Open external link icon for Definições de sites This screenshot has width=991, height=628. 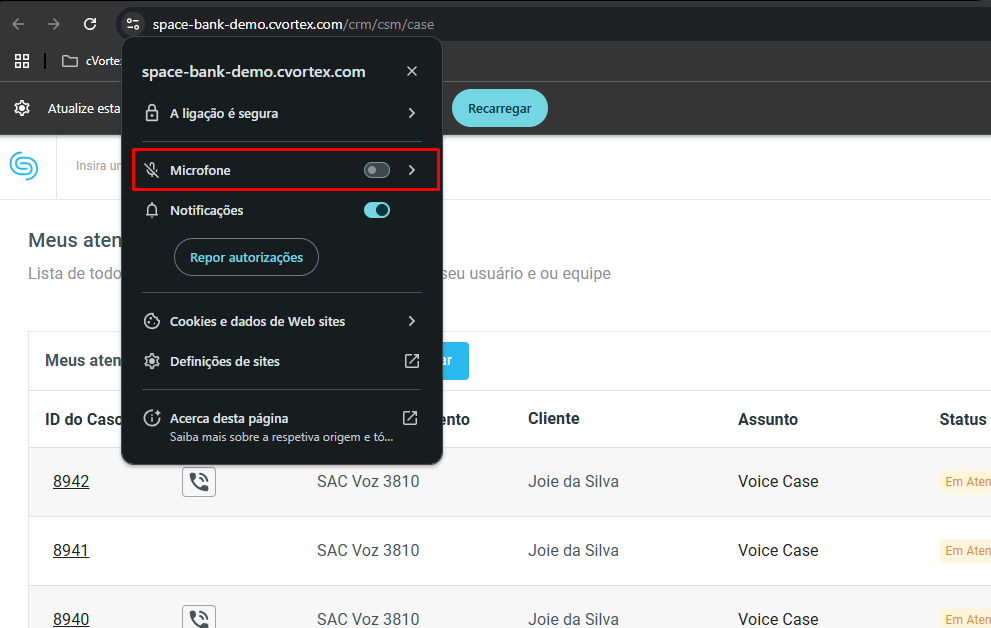pos(411,361)
